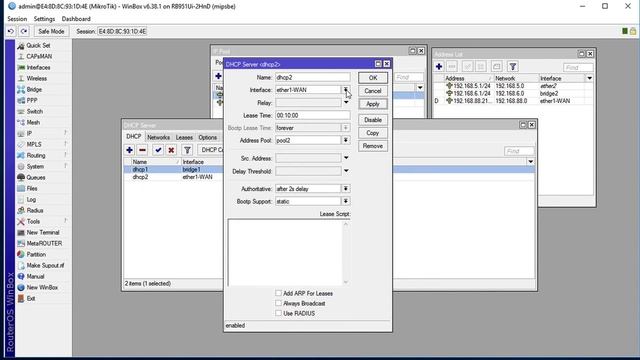Click the filter funnel icon in Address List window
Viewport: 640px width, 360px height.
pos(513,67)
